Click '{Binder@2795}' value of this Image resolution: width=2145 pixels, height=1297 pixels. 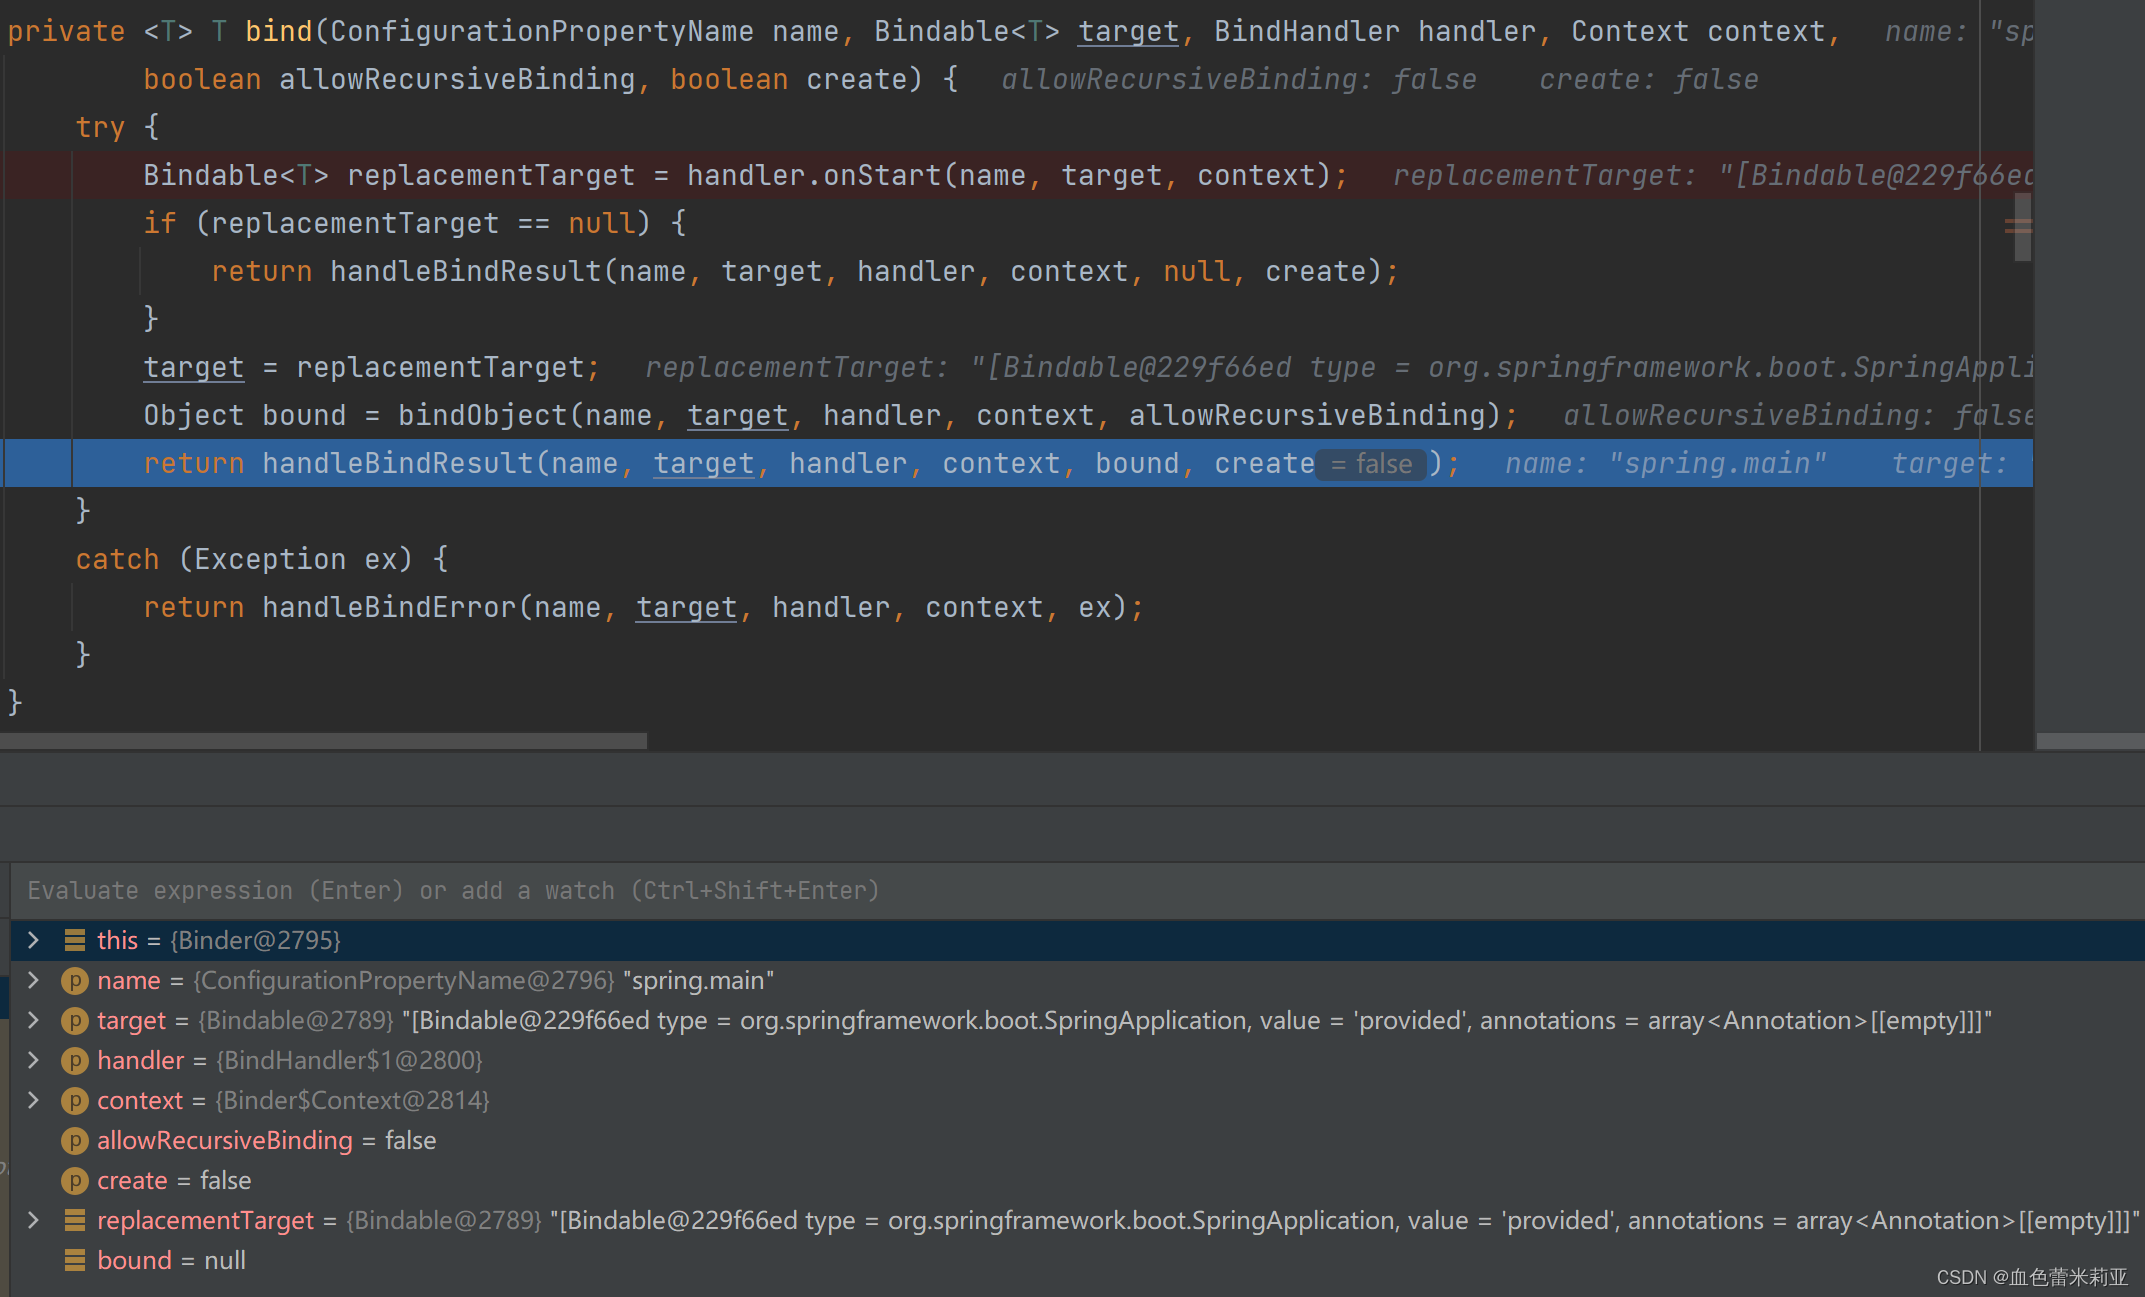click(x=255, y=940)
